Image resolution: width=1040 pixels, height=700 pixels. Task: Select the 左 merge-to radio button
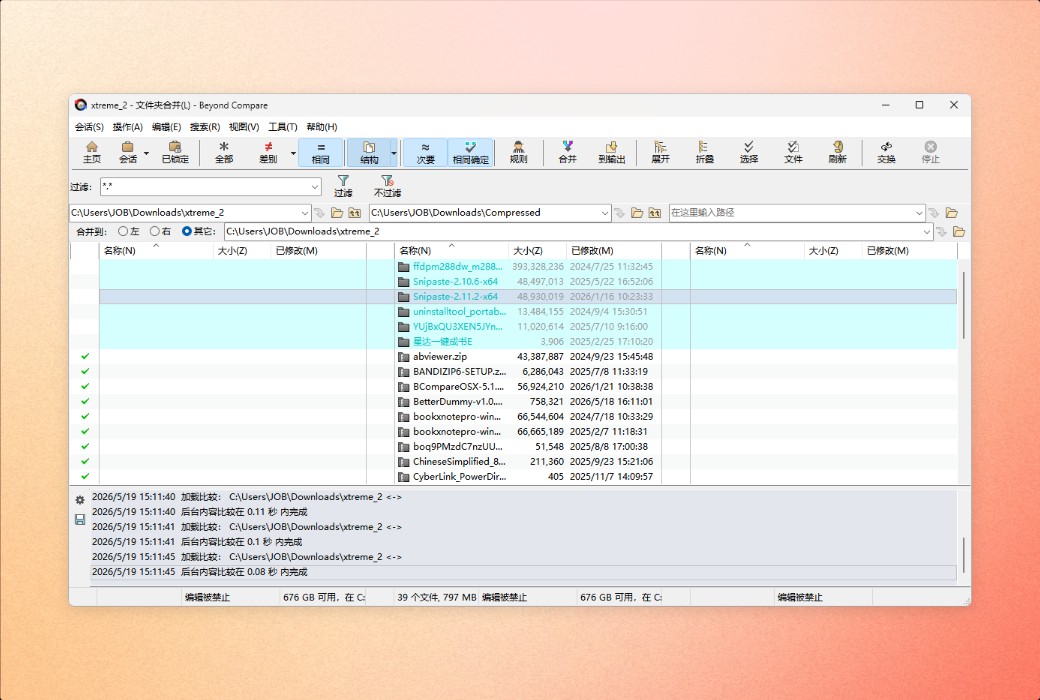point(129,232)
